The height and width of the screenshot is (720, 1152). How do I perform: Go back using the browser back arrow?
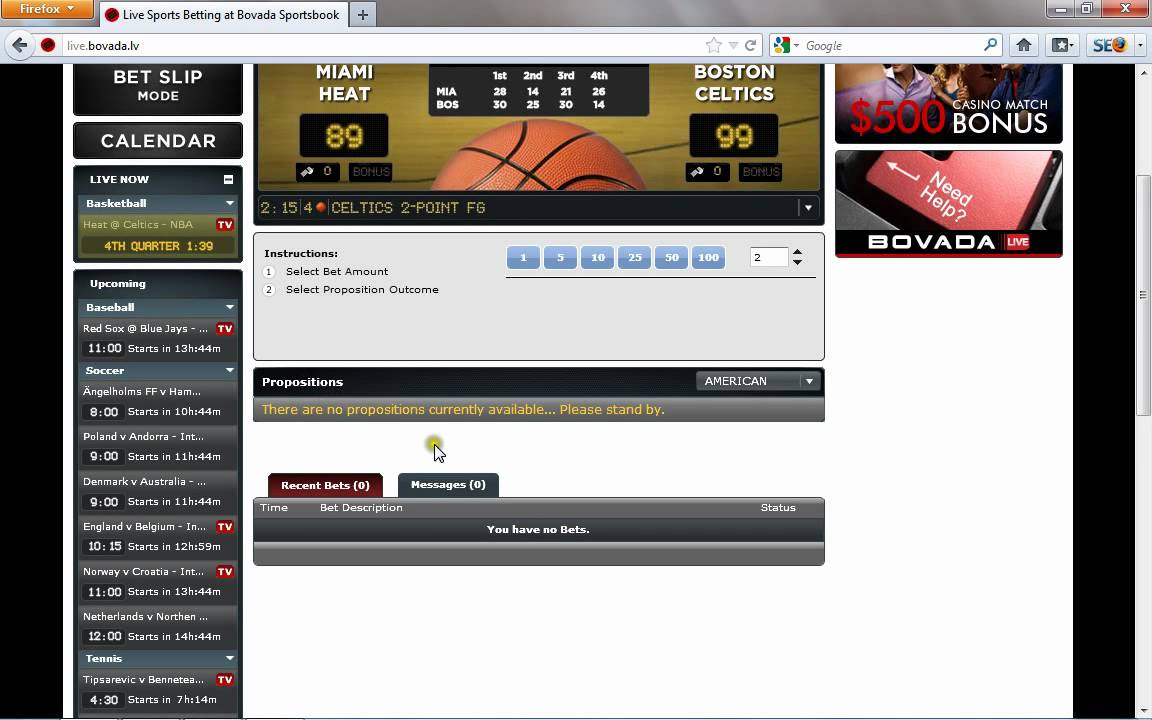coord(20,46)
